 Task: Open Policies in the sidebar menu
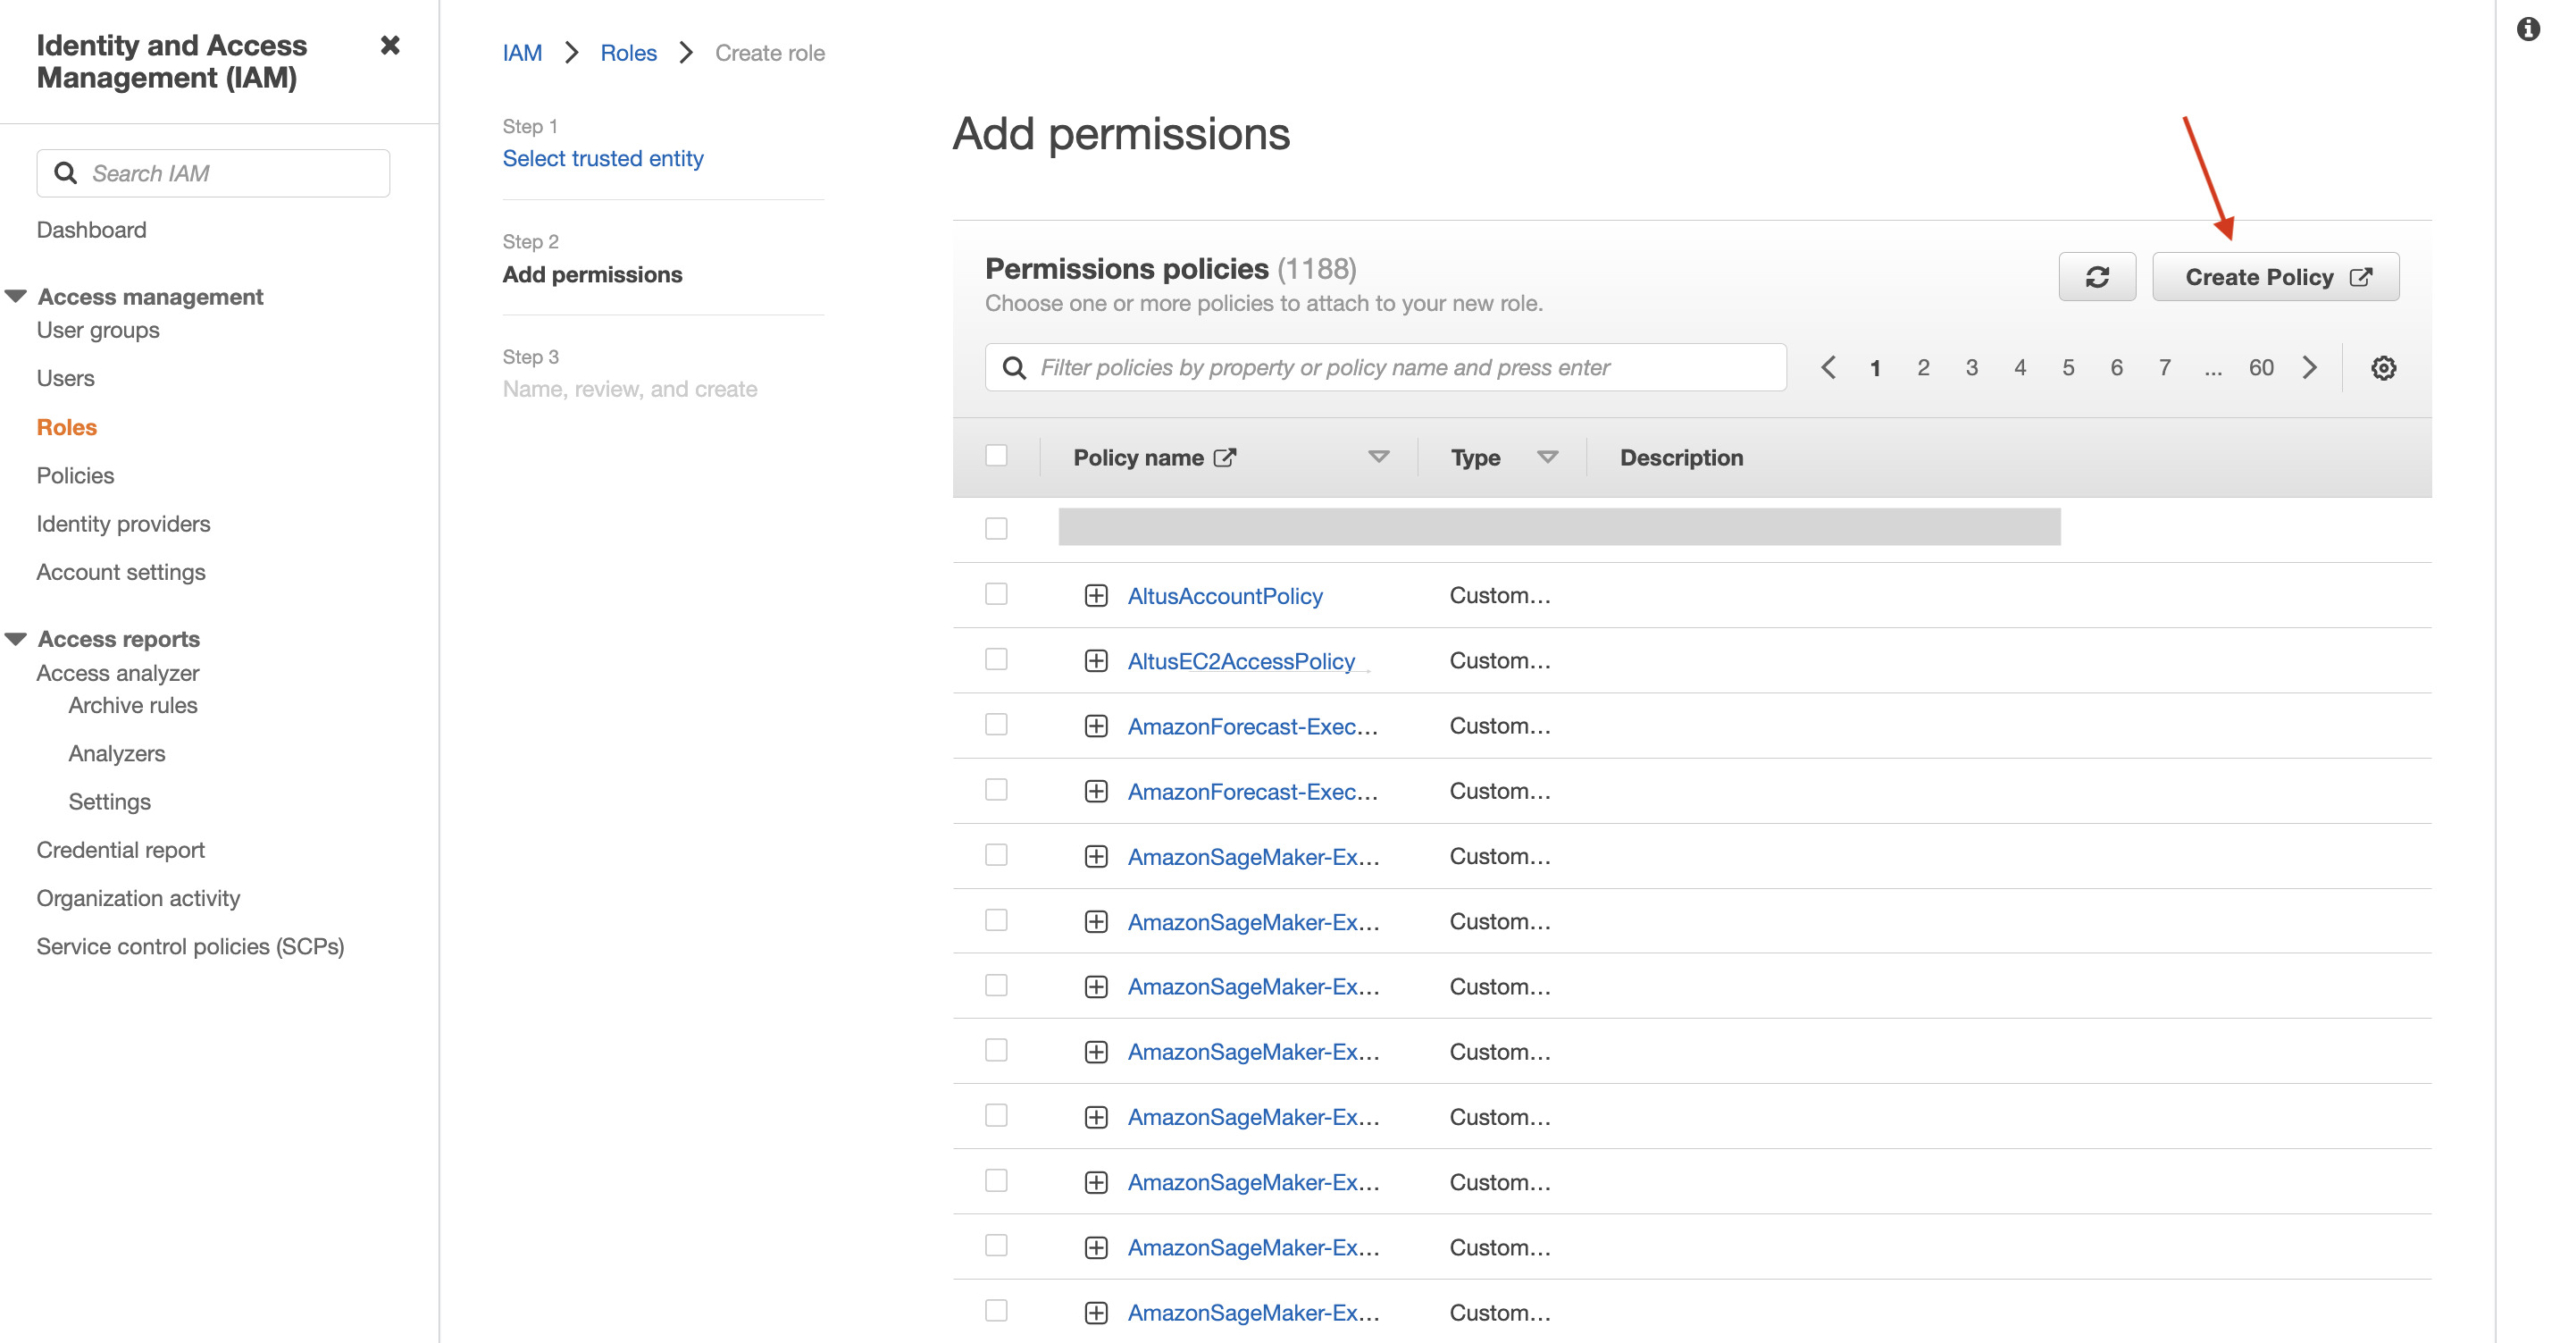point(75,475)
